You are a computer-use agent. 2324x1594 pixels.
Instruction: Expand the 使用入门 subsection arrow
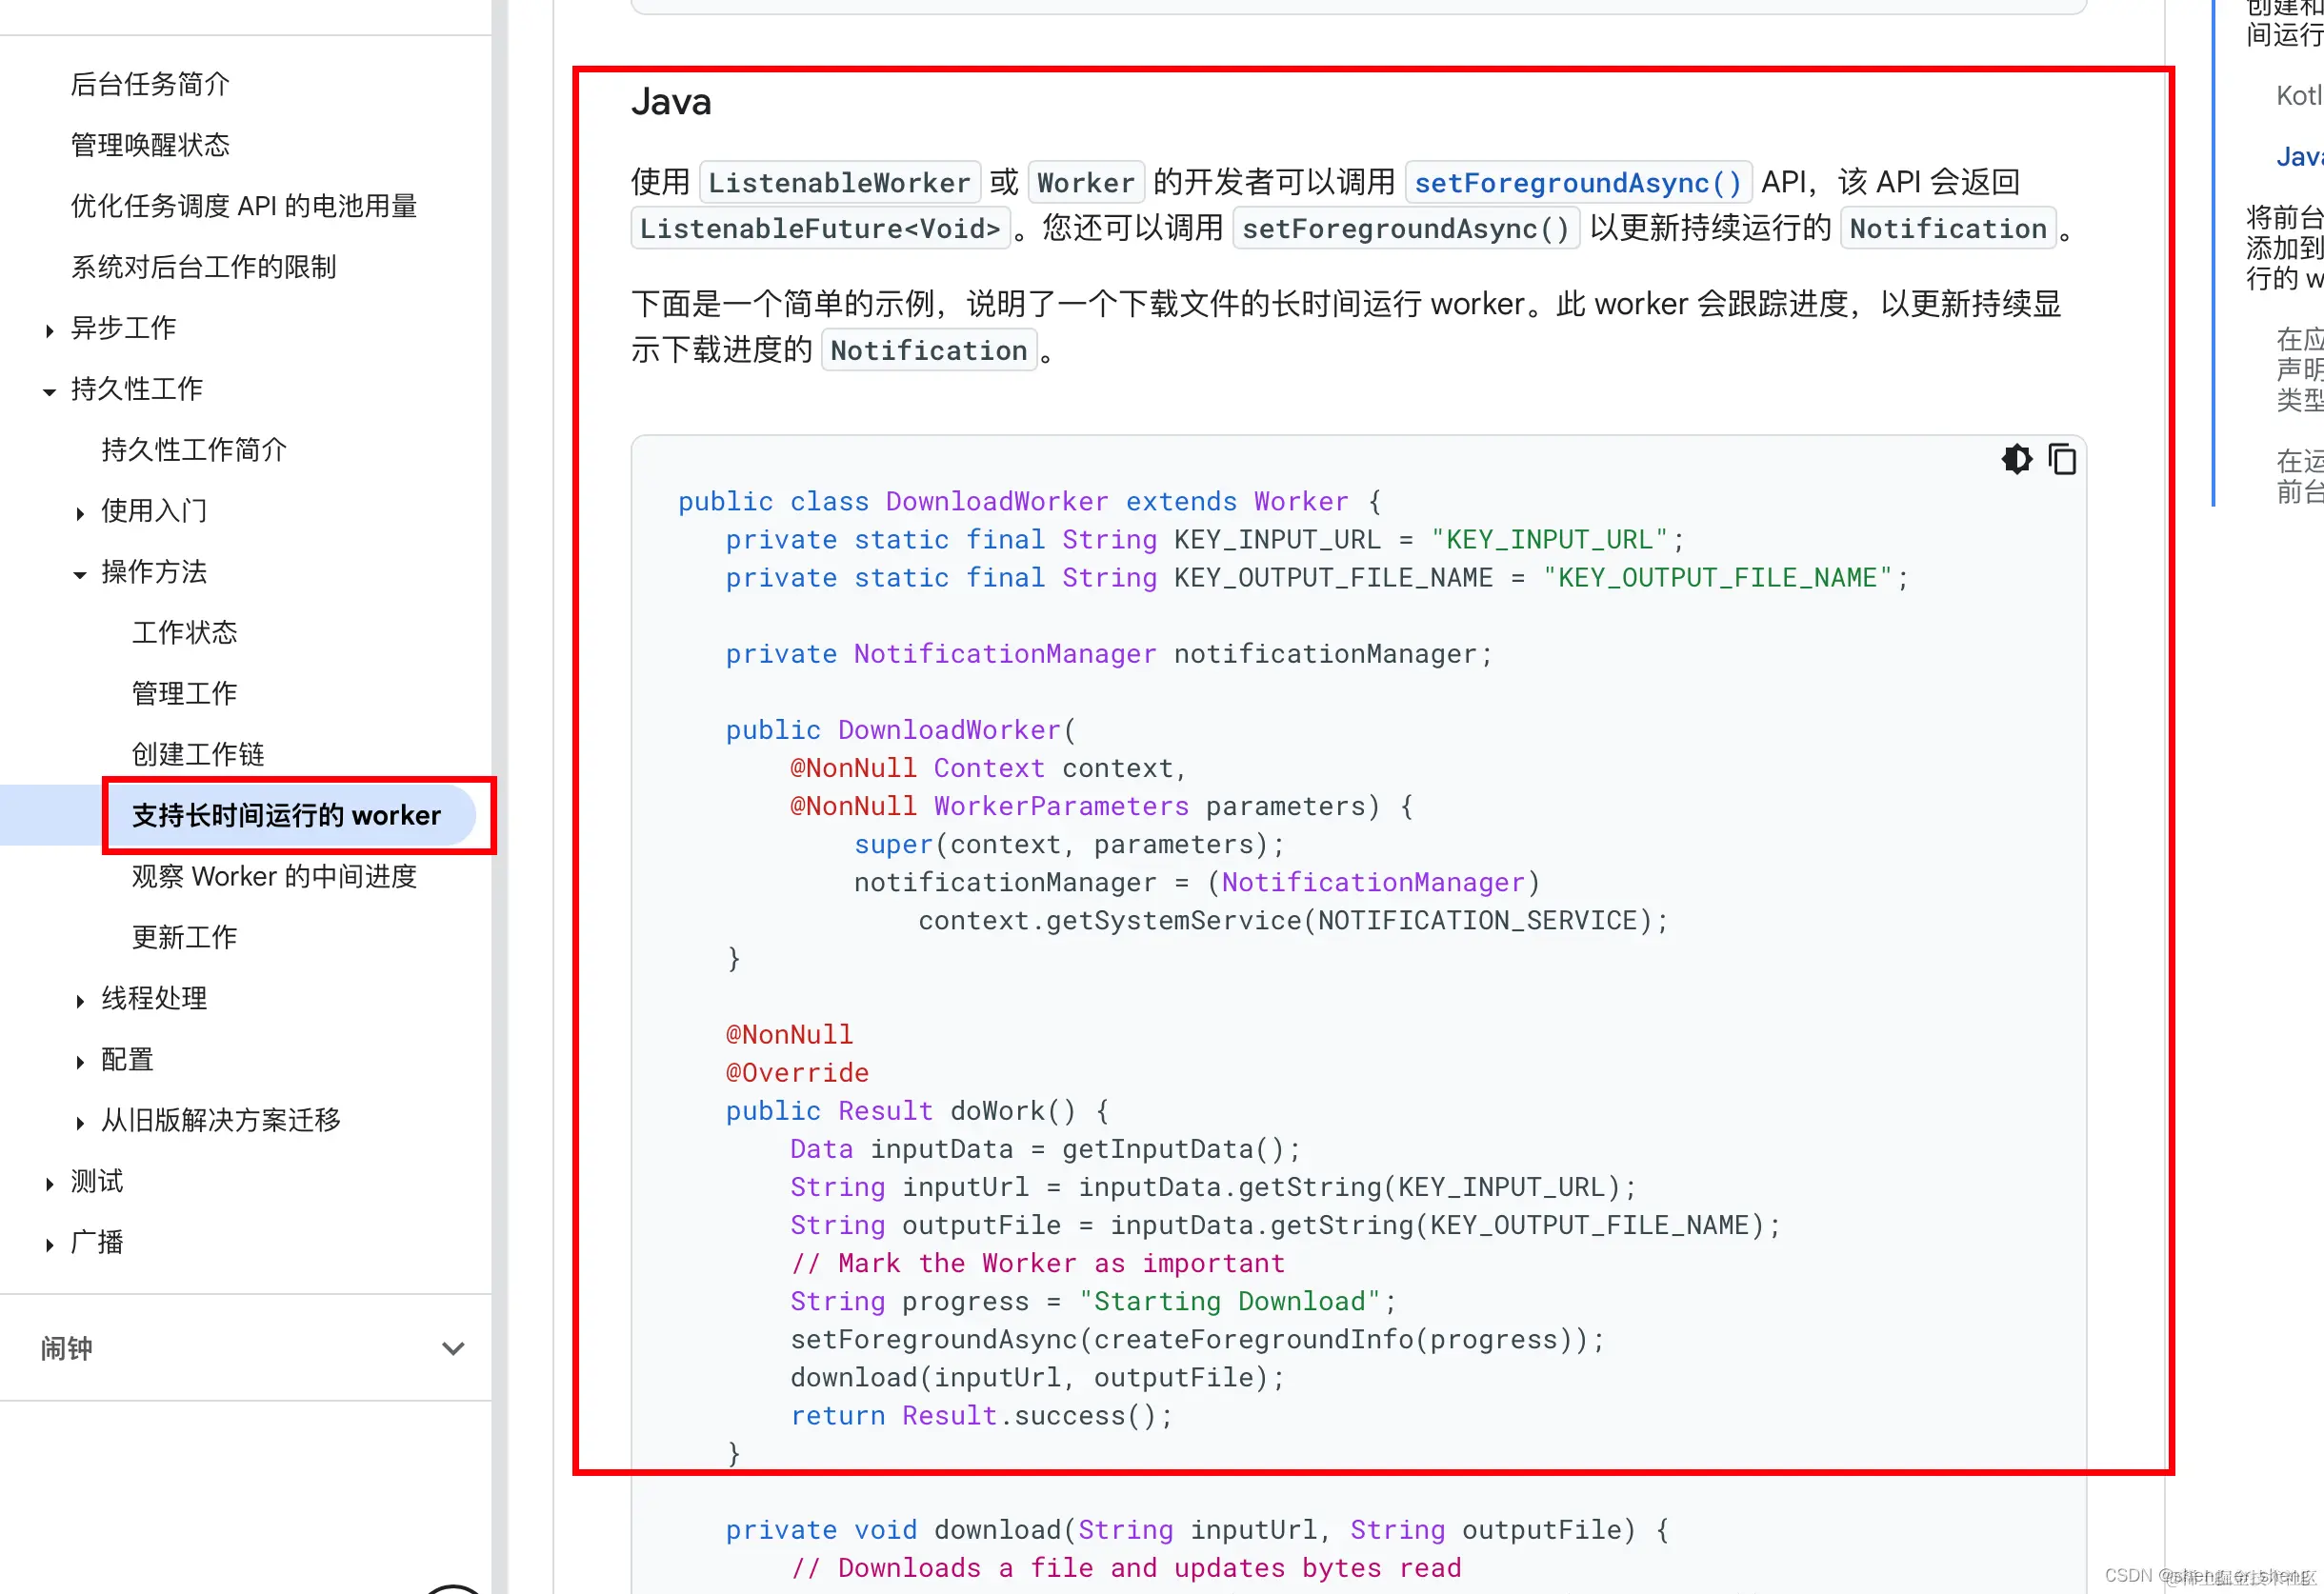[x=80, y=513]
